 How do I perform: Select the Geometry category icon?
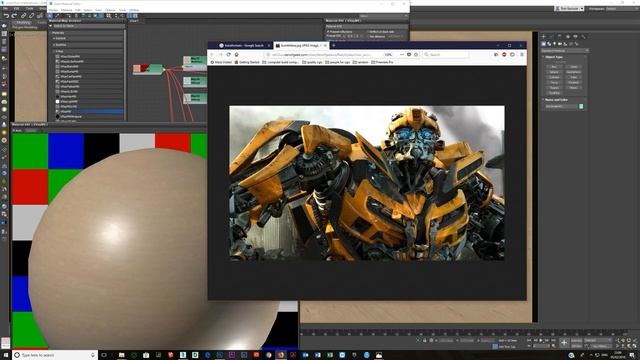pyautogui.click(x=543, y=44)
